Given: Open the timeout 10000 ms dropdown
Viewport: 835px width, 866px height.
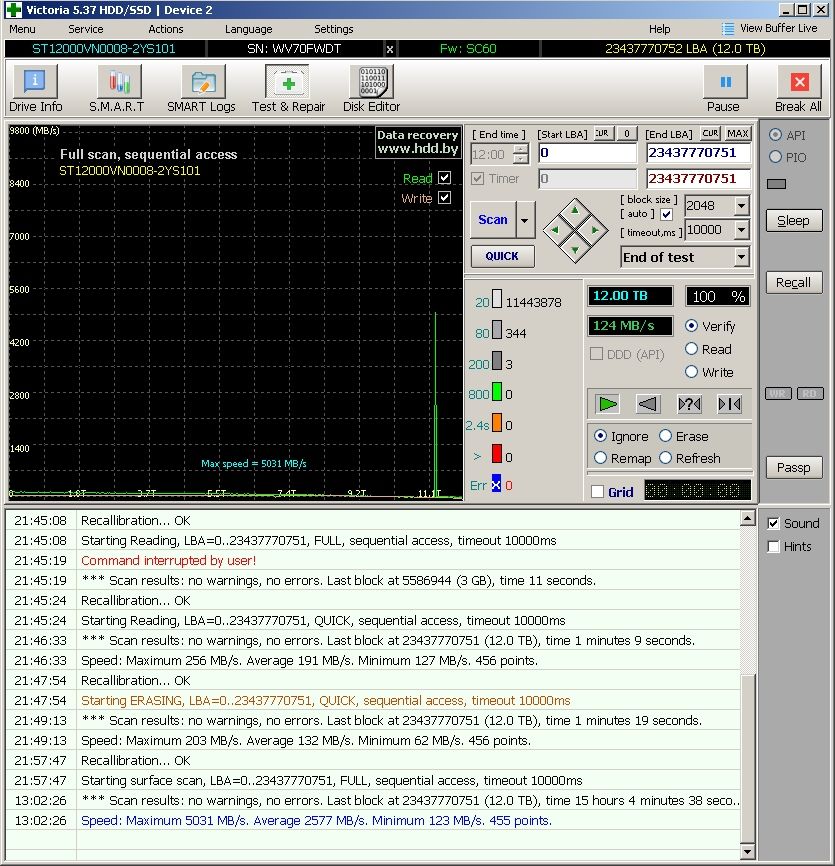Looking at the screenshot, I should pos(741,231).
